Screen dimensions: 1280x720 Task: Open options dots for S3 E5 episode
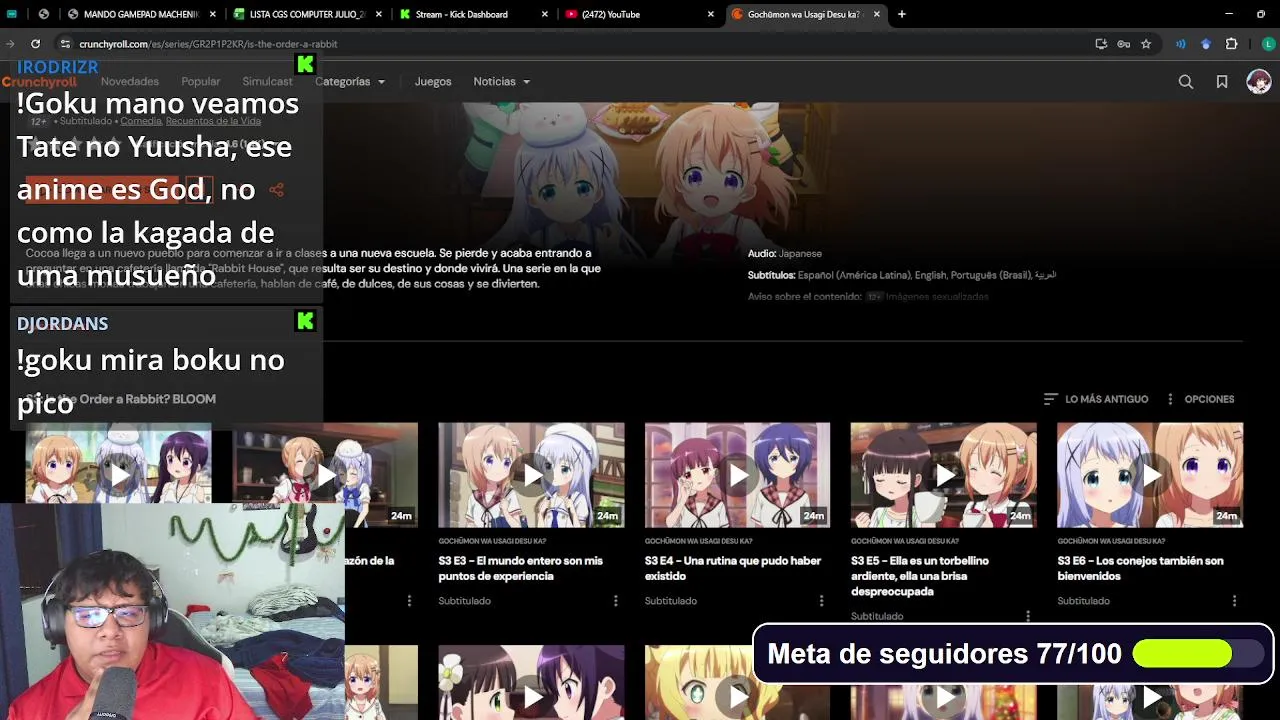[1027, 616]
